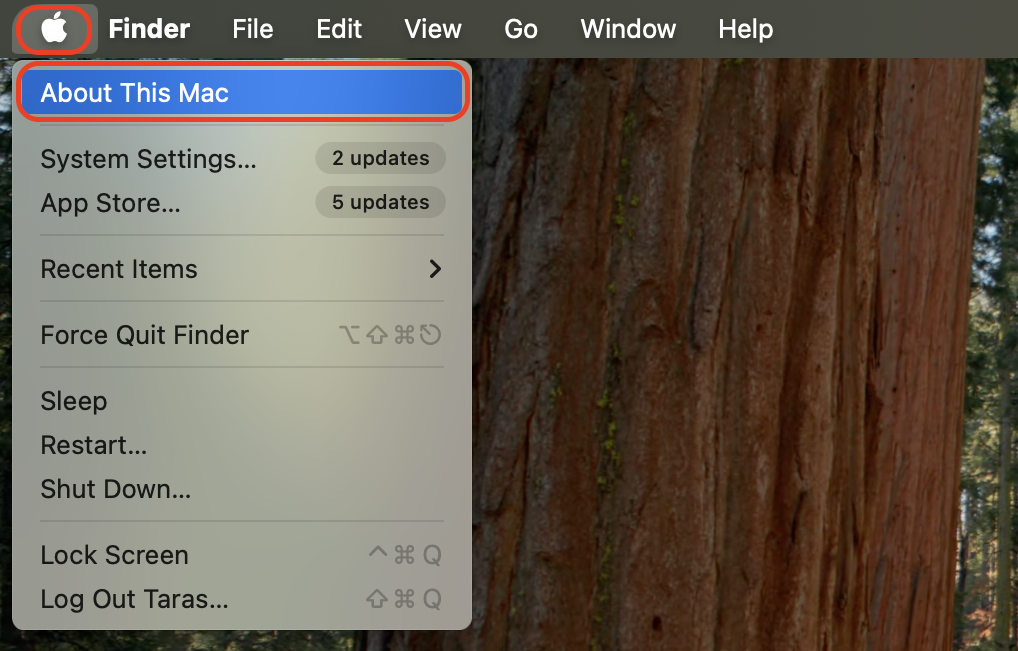Select Force Quit Finder
1018x651 pixels.
pos(144,335)
